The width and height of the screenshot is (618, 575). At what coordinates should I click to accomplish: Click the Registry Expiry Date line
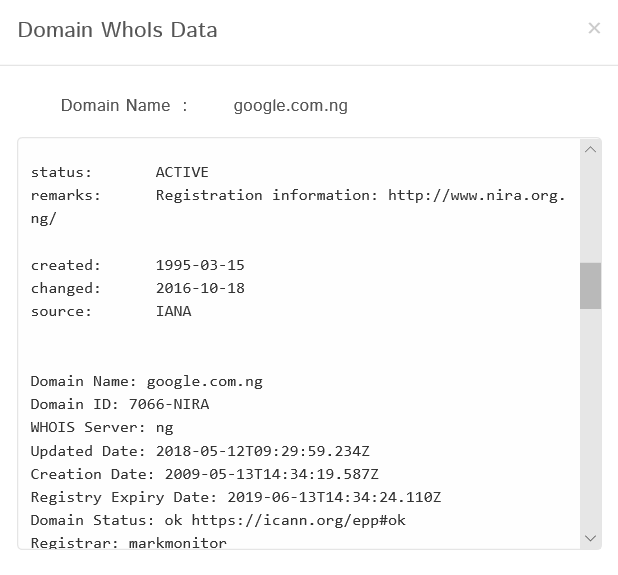pos(235,497)
